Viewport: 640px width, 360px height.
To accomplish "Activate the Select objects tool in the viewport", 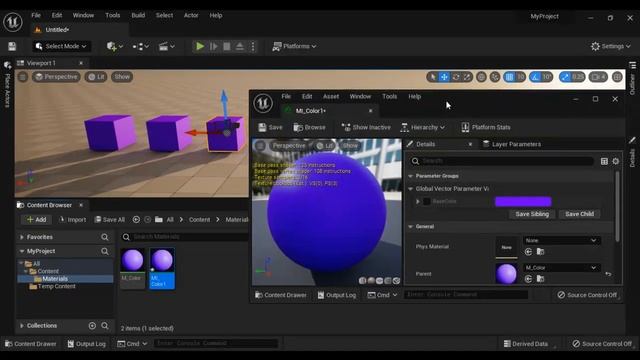I will click(x=433, y=77).
